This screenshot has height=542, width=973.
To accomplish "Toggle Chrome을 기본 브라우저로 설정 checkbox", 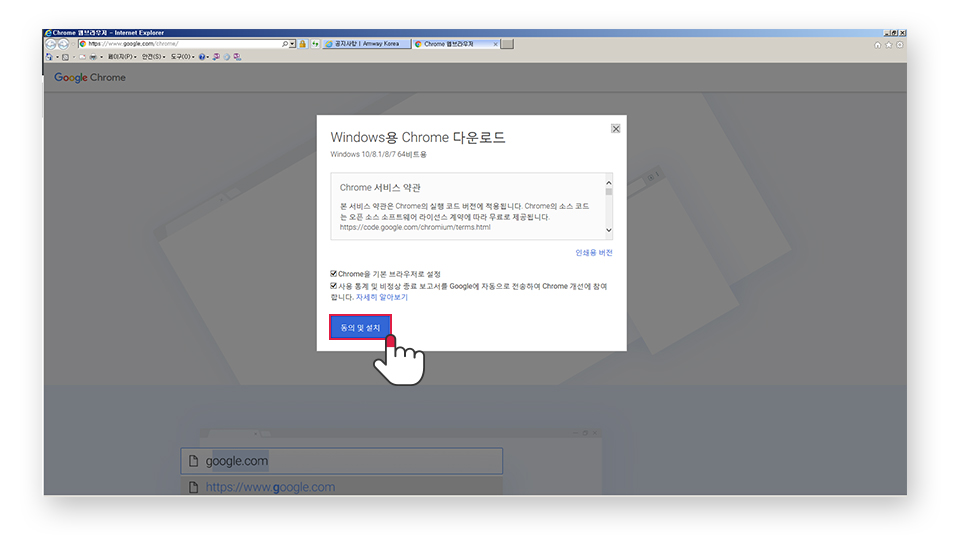I will tap(334, 274).
